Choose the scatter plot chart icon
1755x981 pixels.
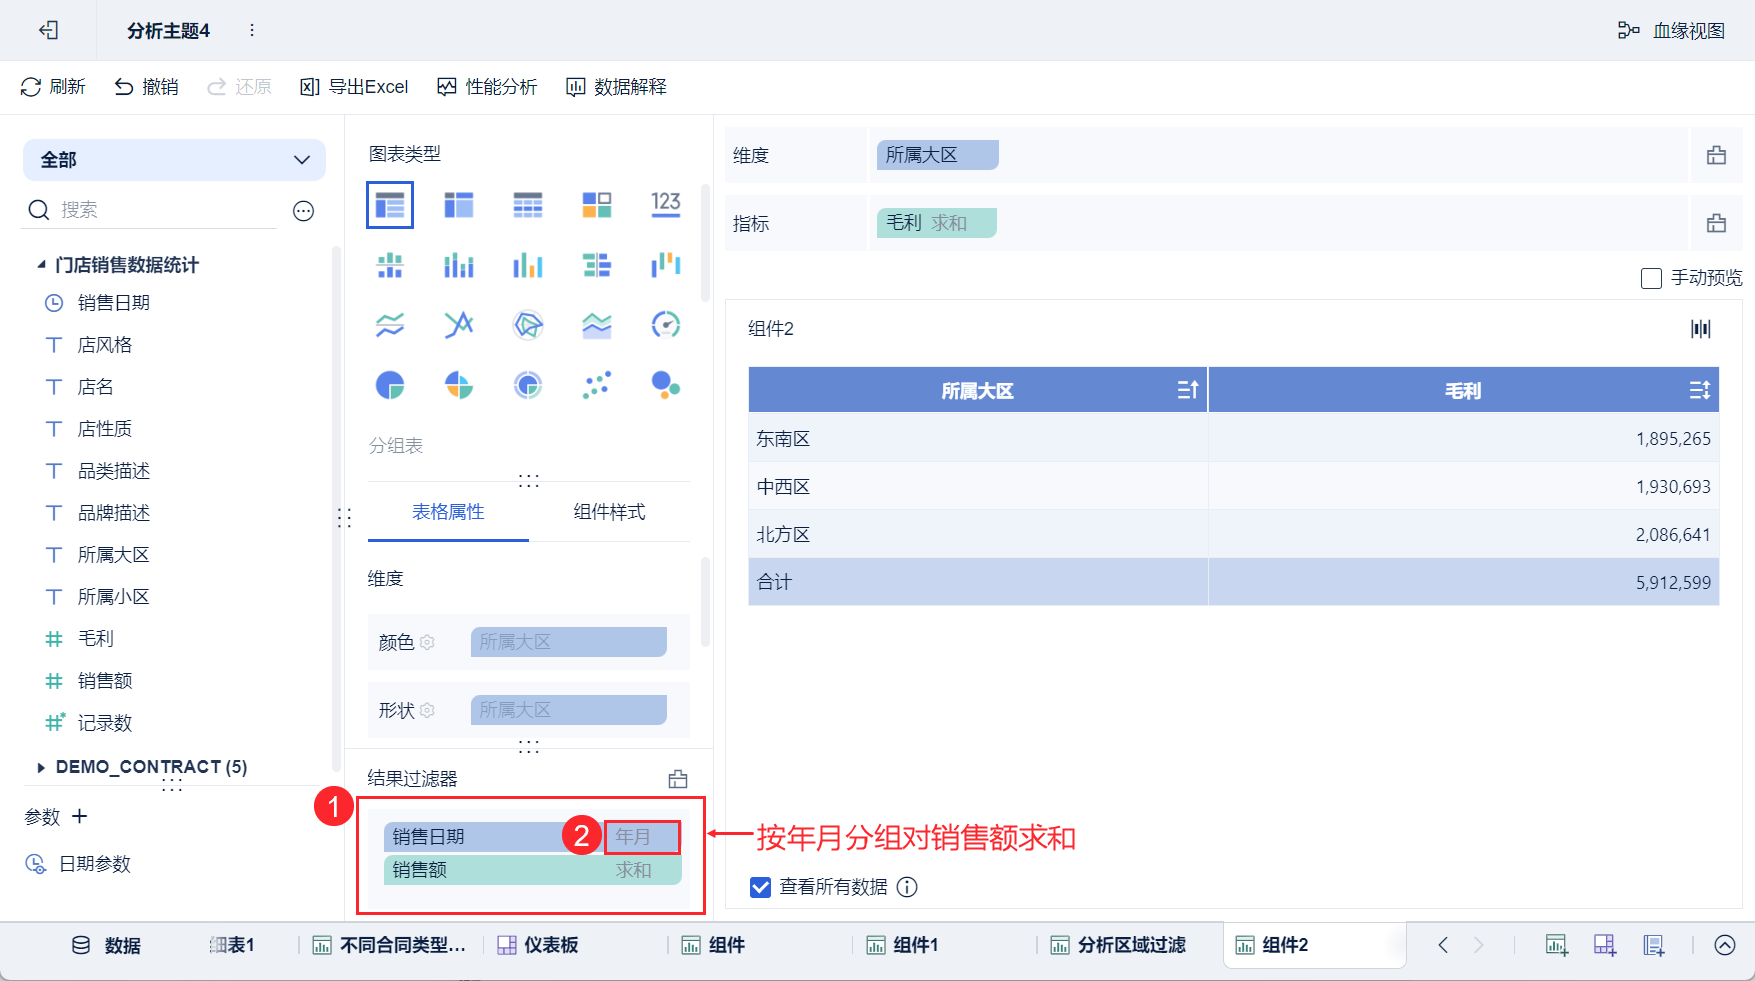pyautogui.click(x=597, y=385)
